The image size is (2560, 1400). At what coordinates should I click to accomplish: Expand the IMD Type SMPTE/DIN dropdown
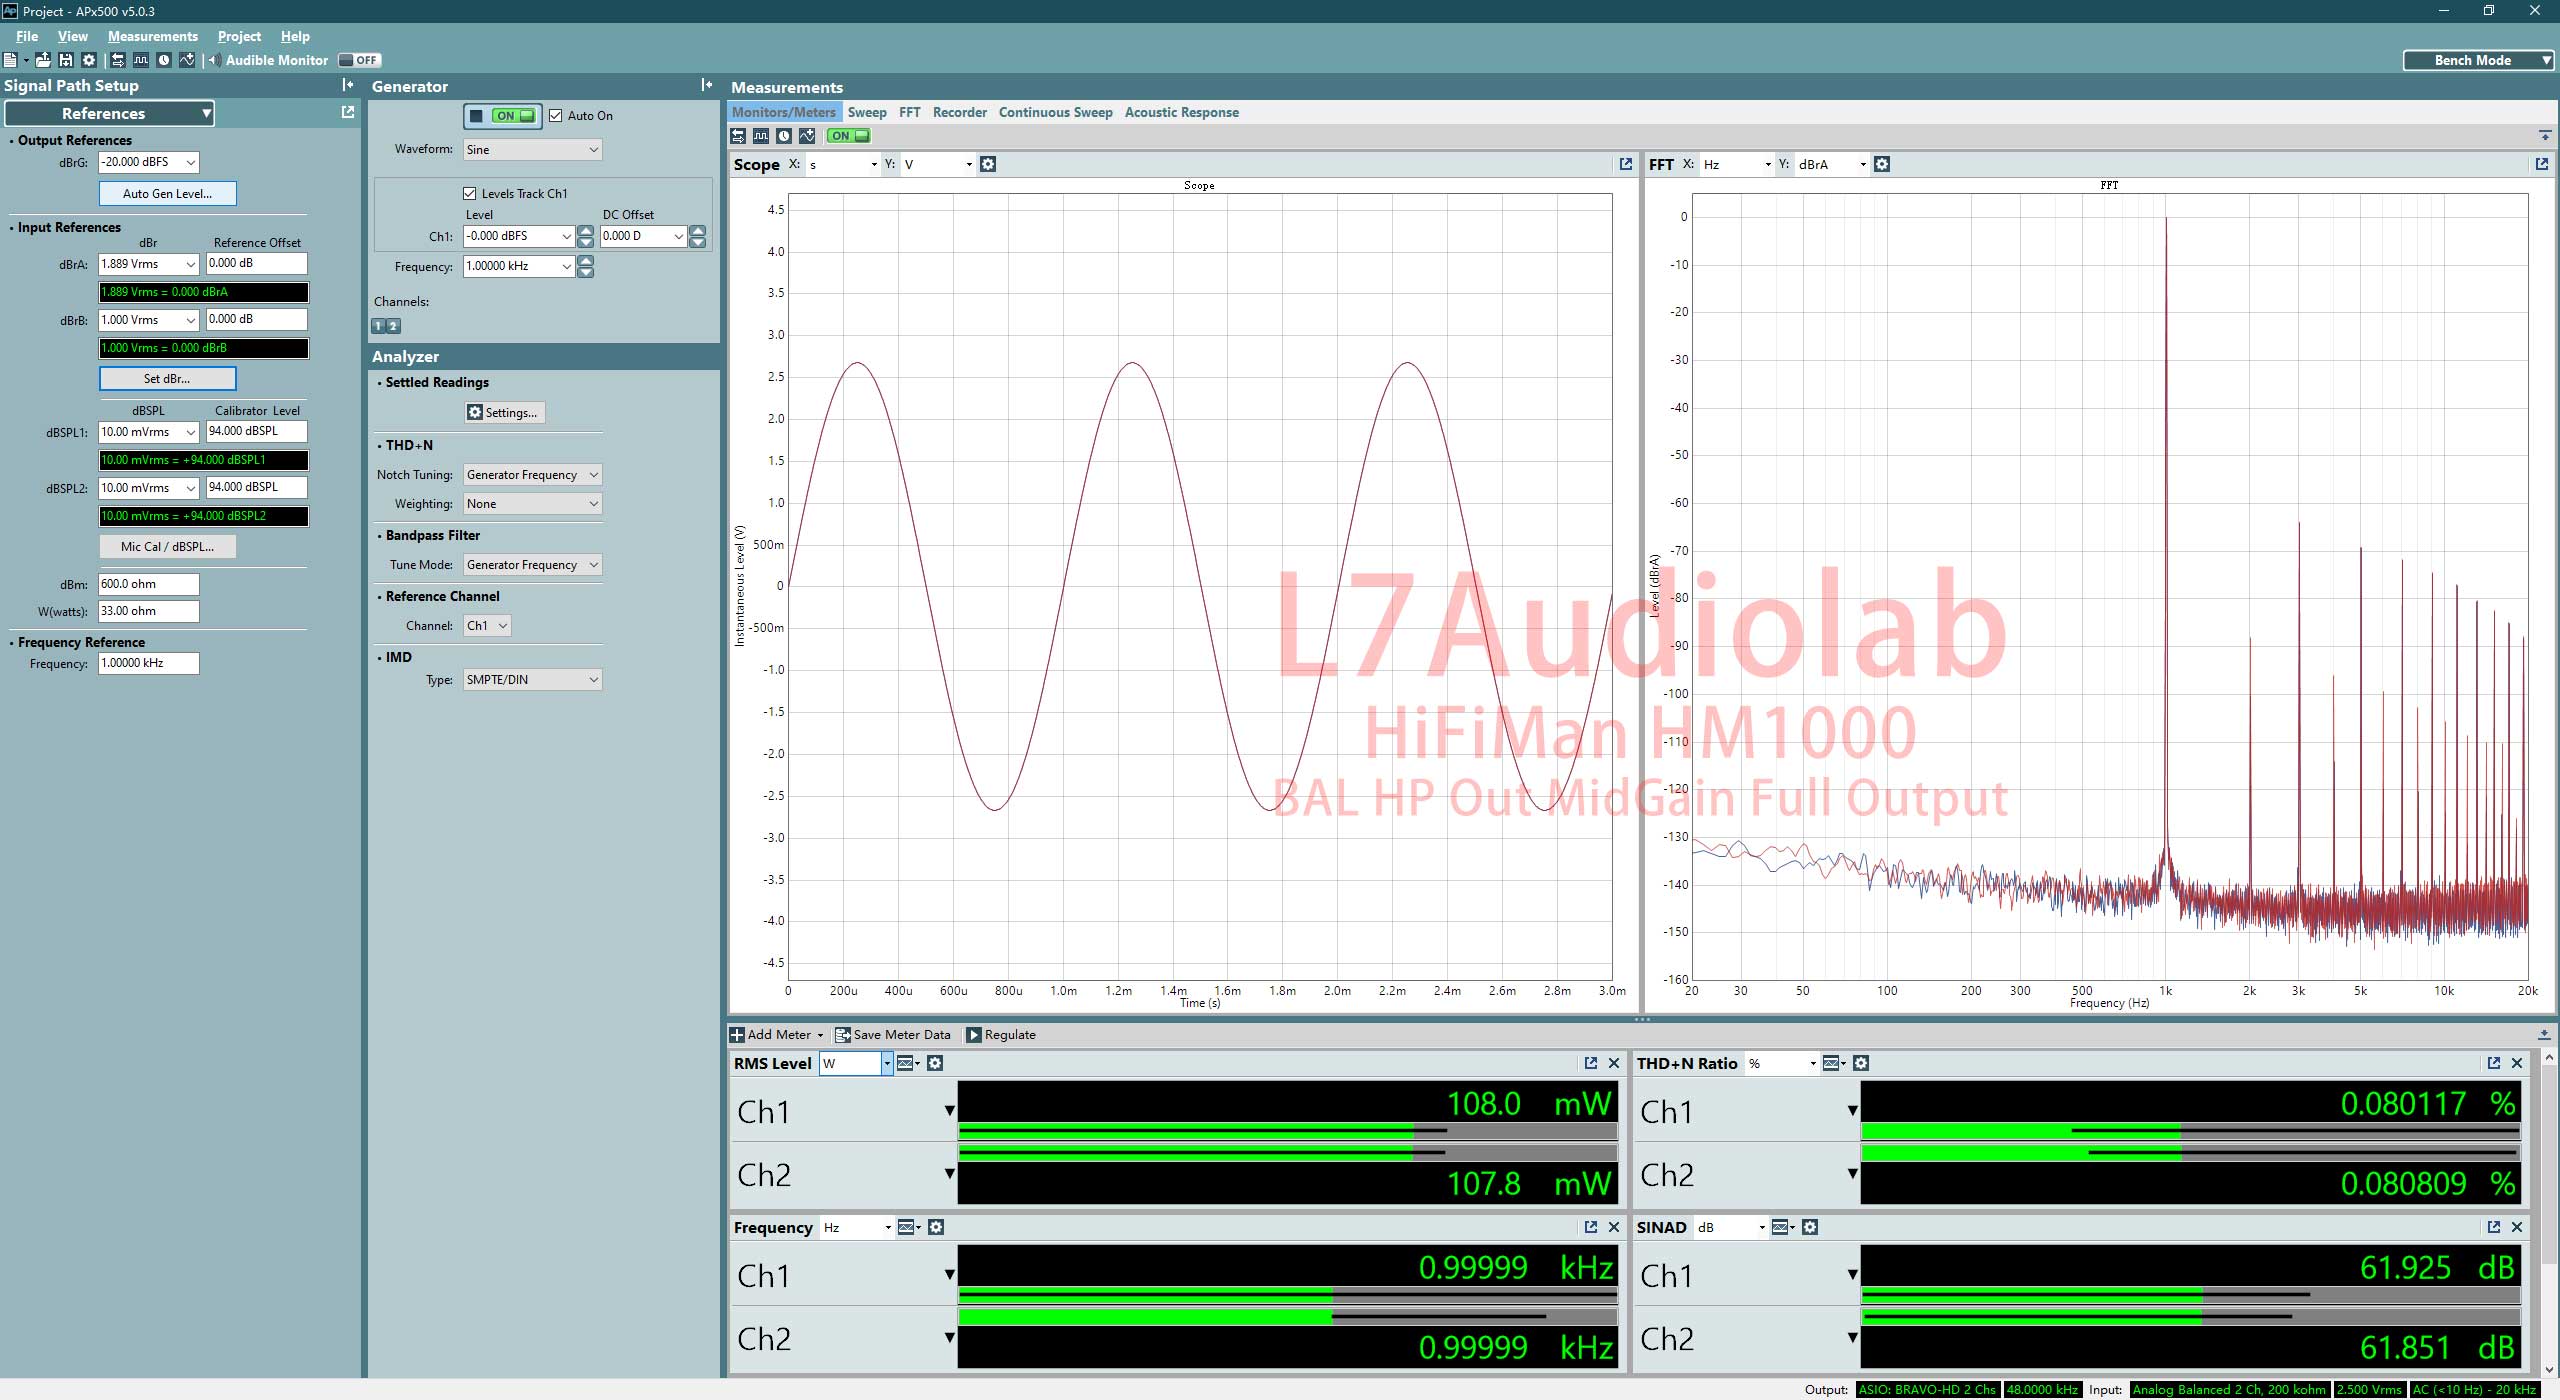(x=532, y=680)
